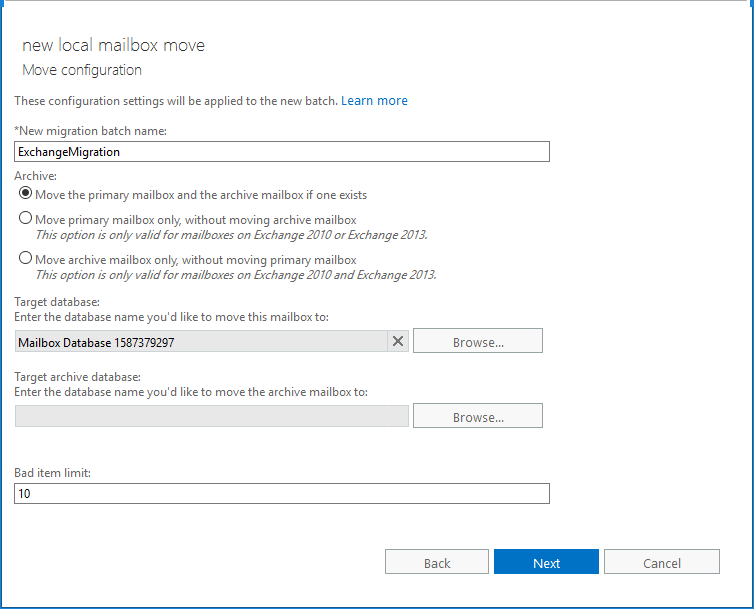Choose move primary mailbox only option

pyautogui.click(x=26, y=219)
